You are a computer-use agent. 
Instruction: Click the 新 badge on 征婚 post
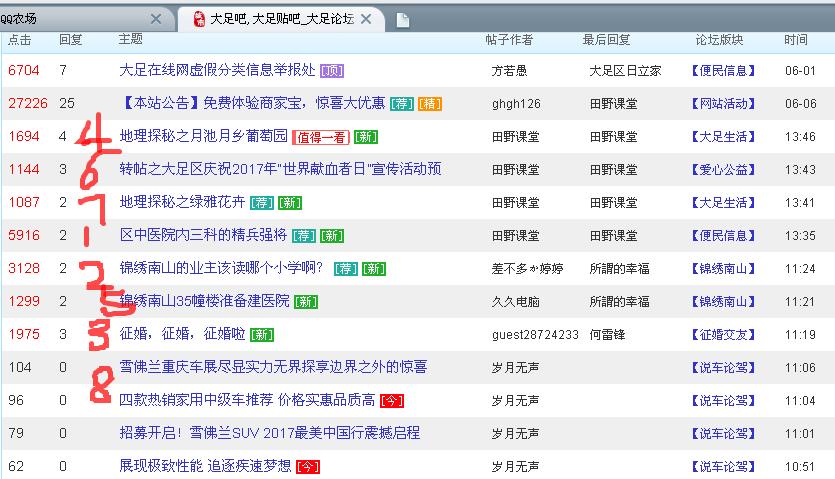tap(262, 335)
